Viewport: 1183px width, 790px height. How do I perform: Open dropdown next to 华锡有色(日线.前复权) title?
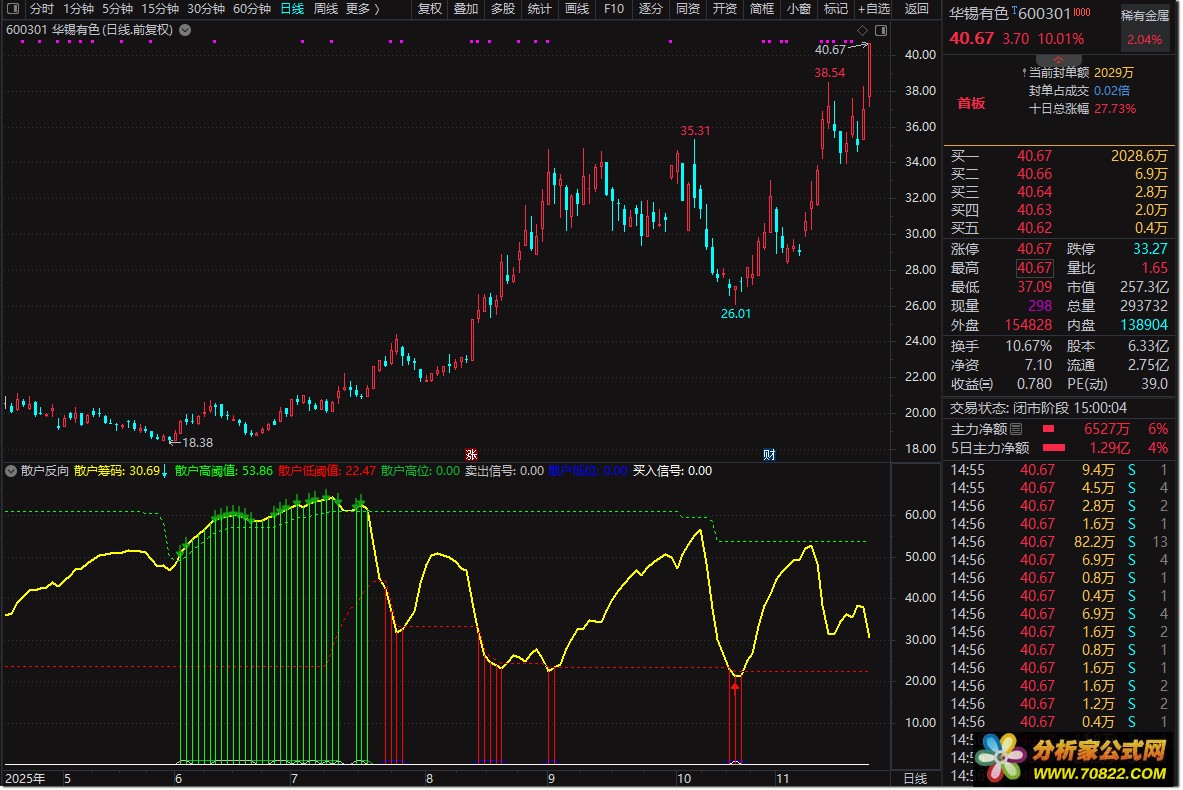(x=185, y=30)
